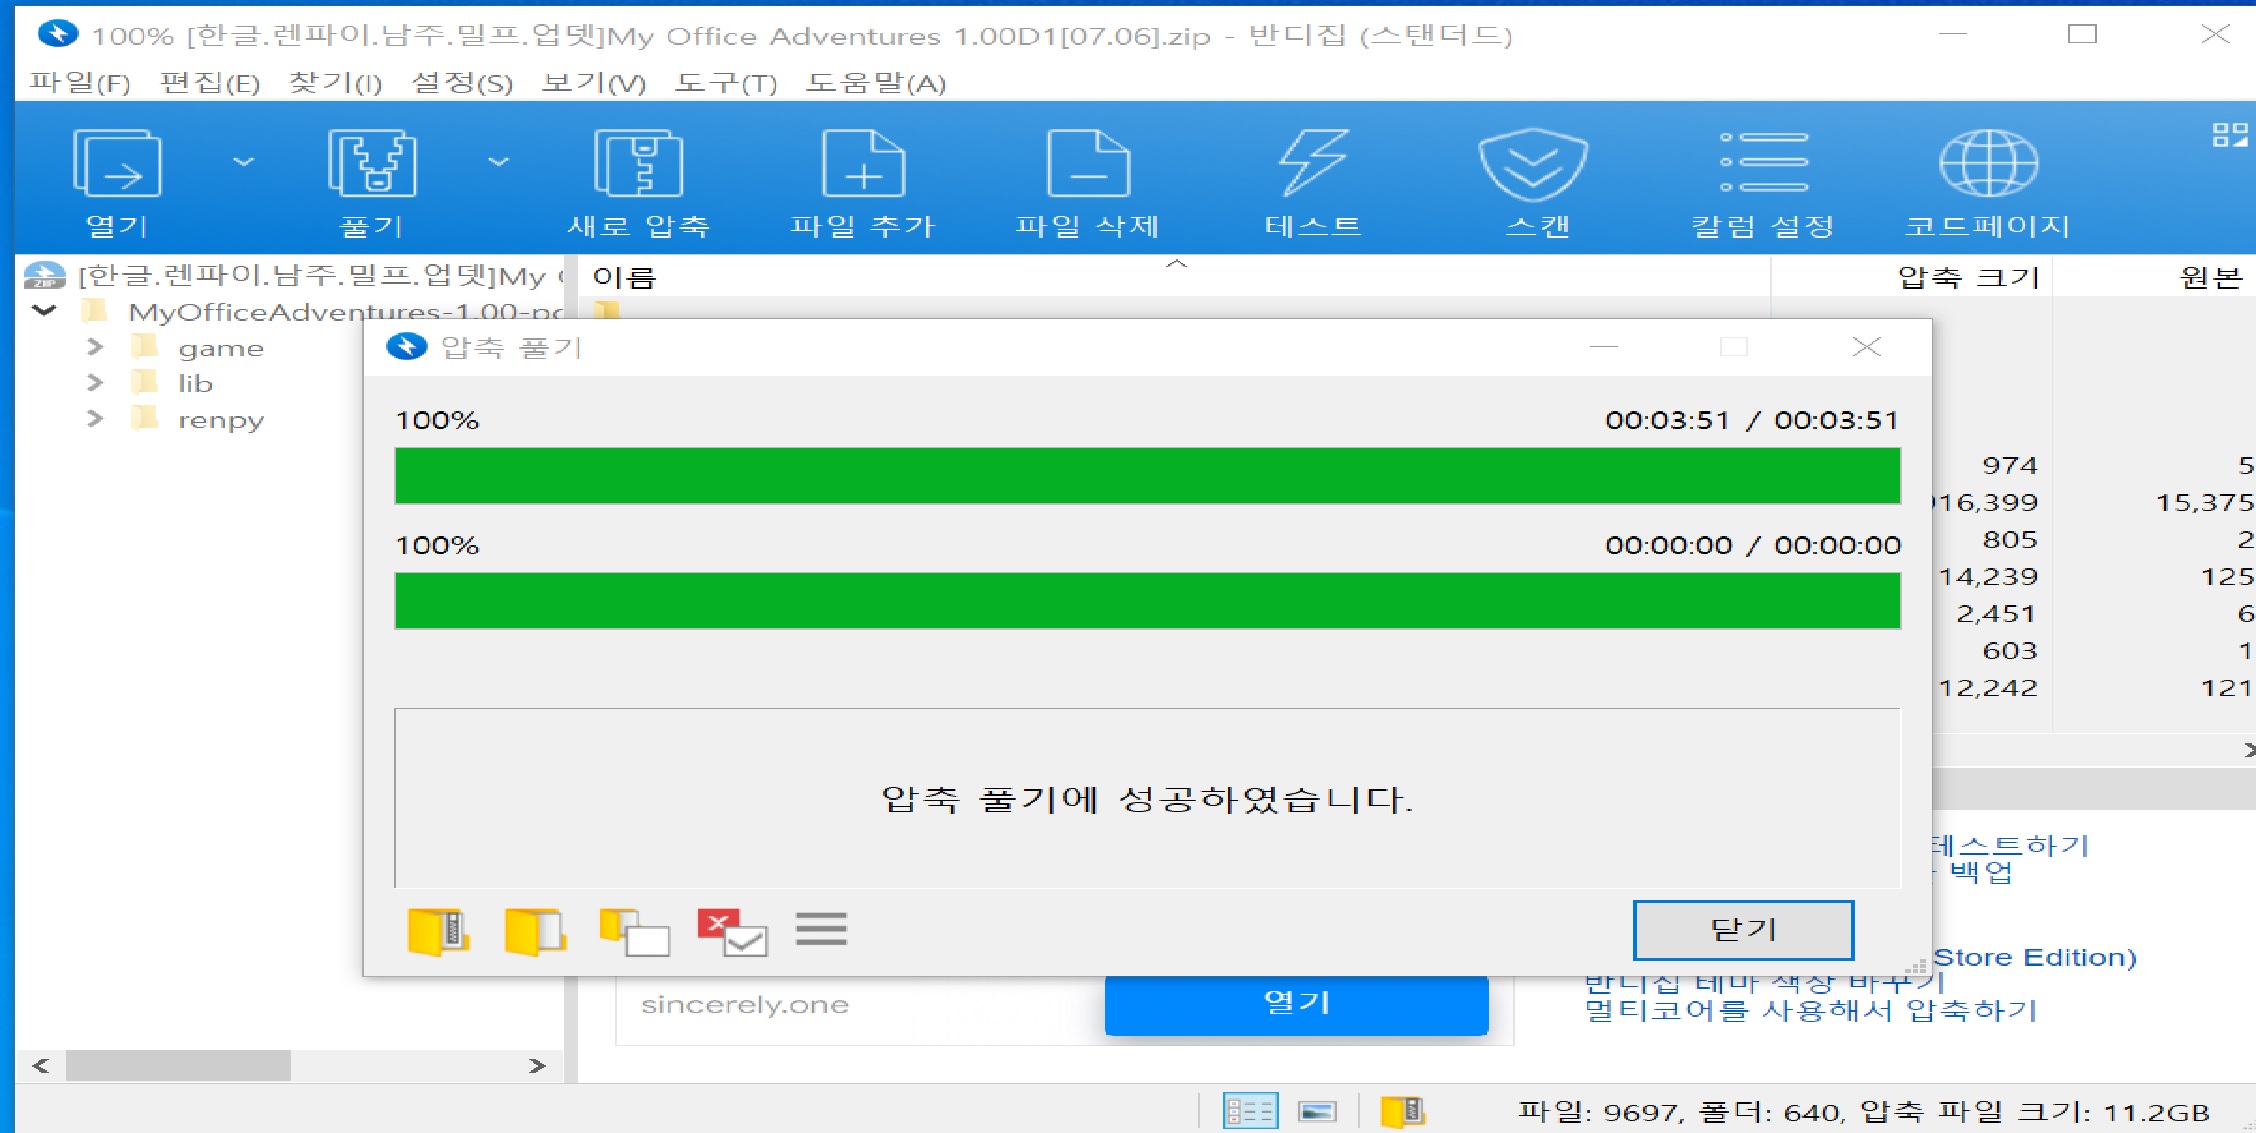Toggle the details list view in the status bar

(1250, 1111)
